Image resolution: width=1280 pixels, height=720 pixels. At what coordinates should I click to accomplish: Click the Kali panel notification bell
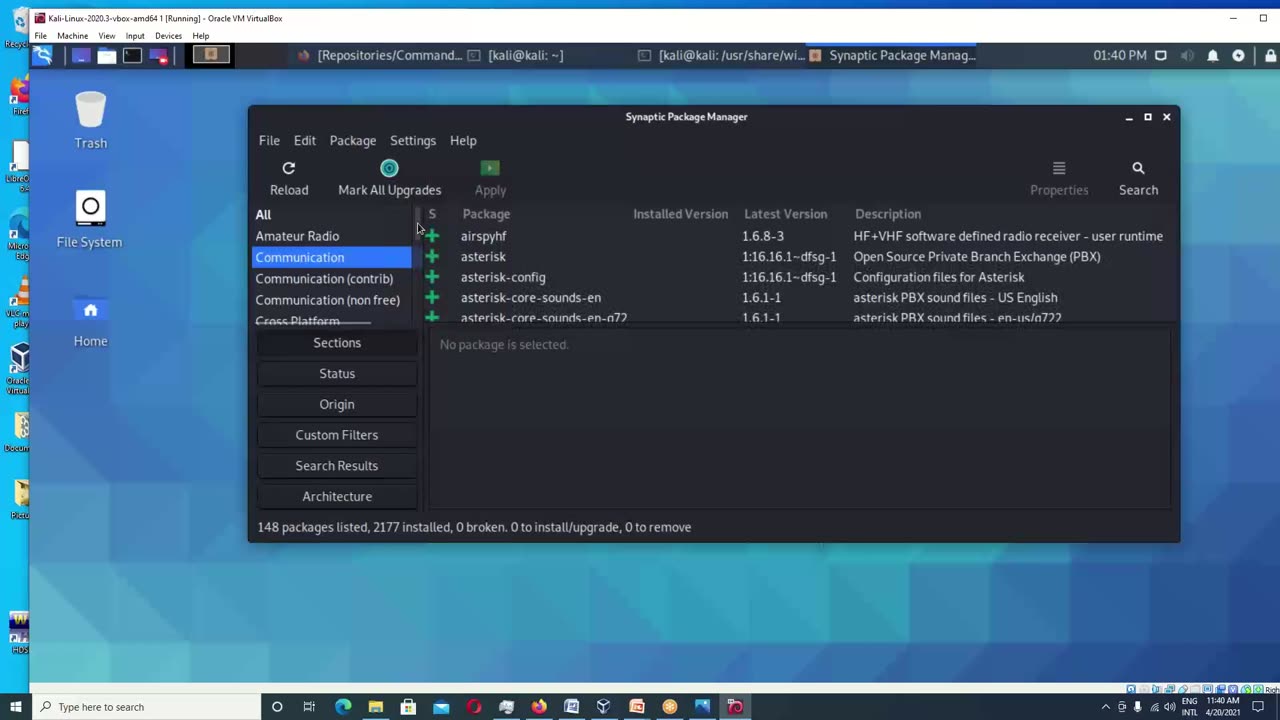pyautogui.click(x=1212, y=56)
